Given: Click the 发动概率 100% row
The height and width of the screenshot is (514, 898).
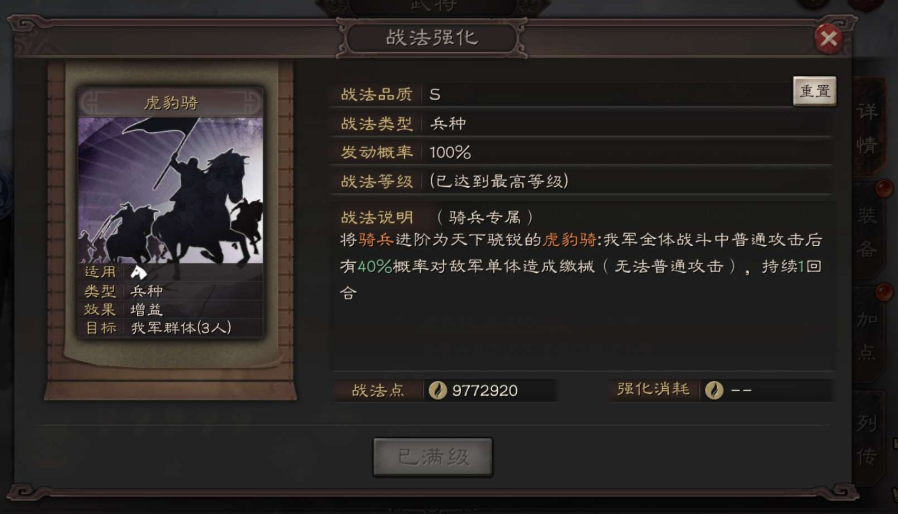Looking at the screenshot, I should coord(581,152).
